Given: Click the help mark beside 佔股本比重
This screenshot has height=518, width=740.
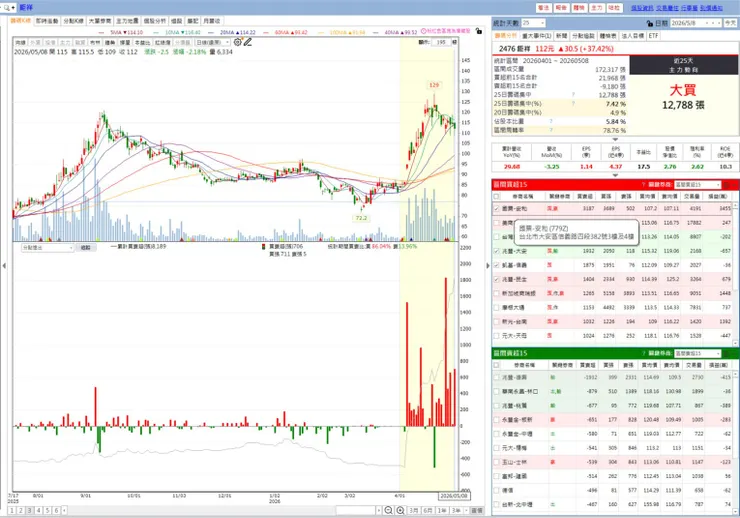Looking at the screenshot, I should pos(551,121).
